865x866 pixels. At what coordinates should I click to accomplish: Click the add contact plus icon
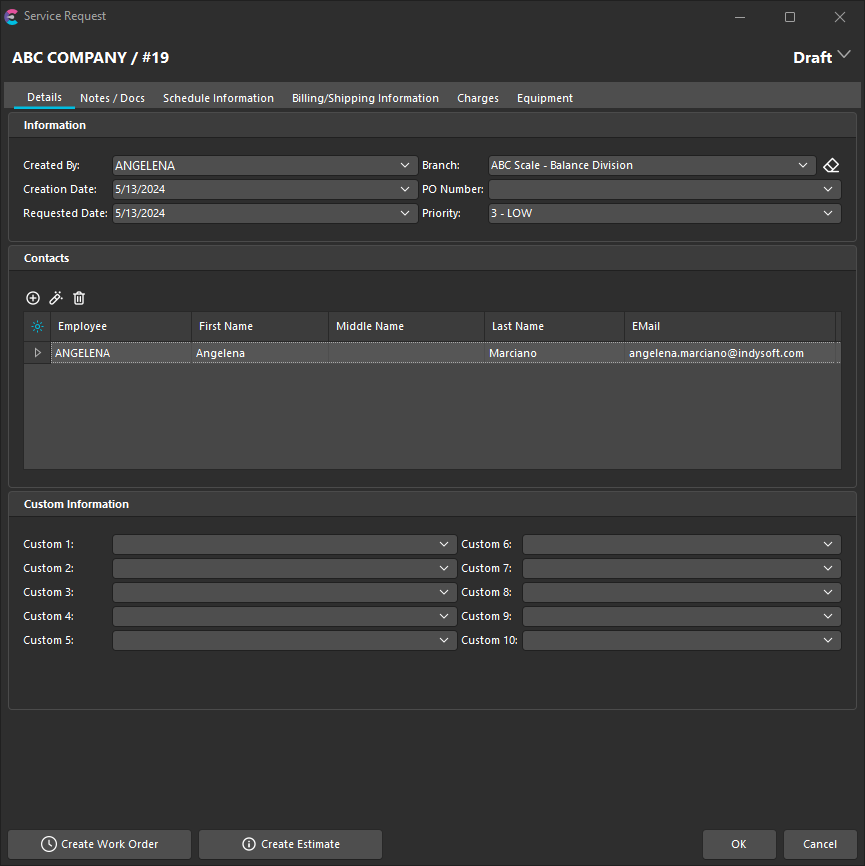(33, 298)
